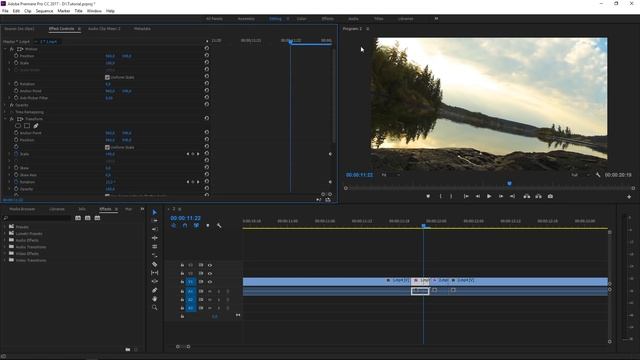Click the Mark Out bracket icon
The image size is (640, 360).
pyautogui.click(x=451, y=196)
